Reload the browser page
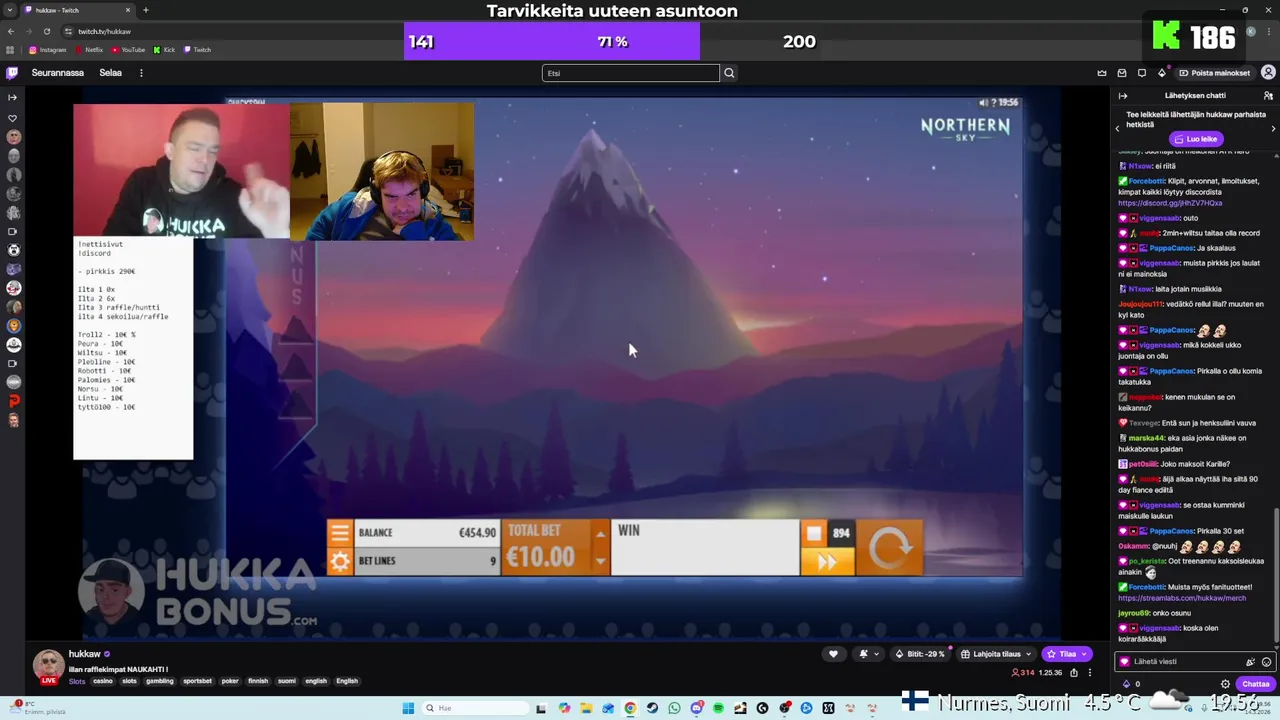This screenshot has width=1280, height=720. pyautogui.click(x=46, y=31)
